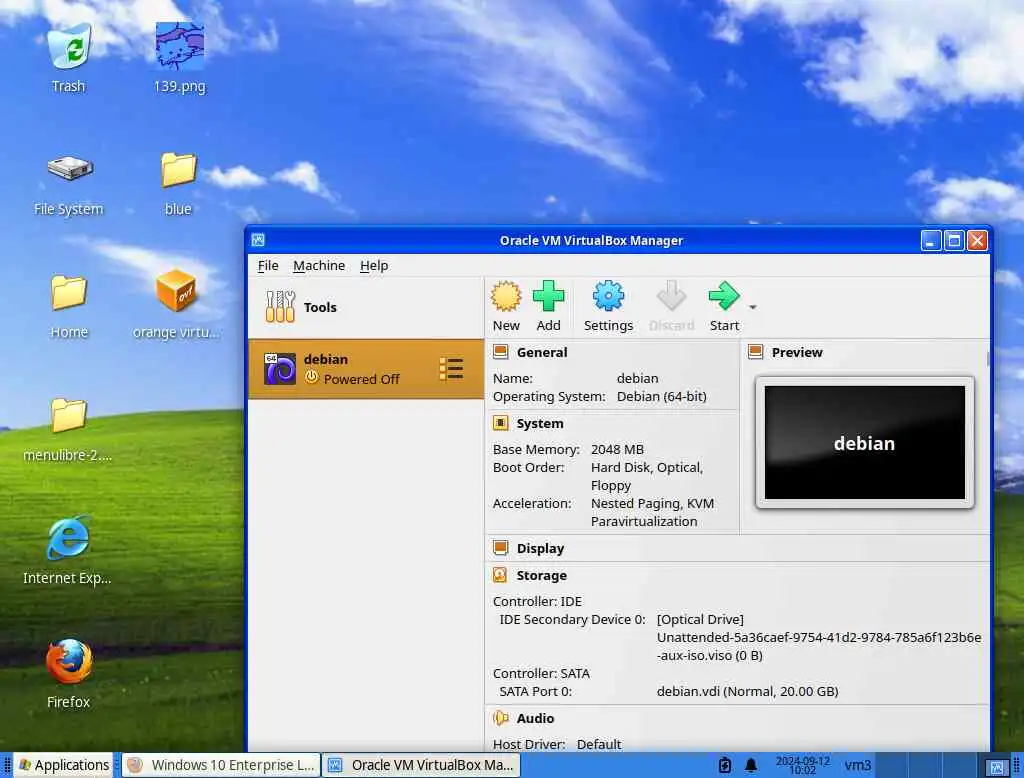
Task: Open the Machine menu
Action: click(x=319, y=266)
